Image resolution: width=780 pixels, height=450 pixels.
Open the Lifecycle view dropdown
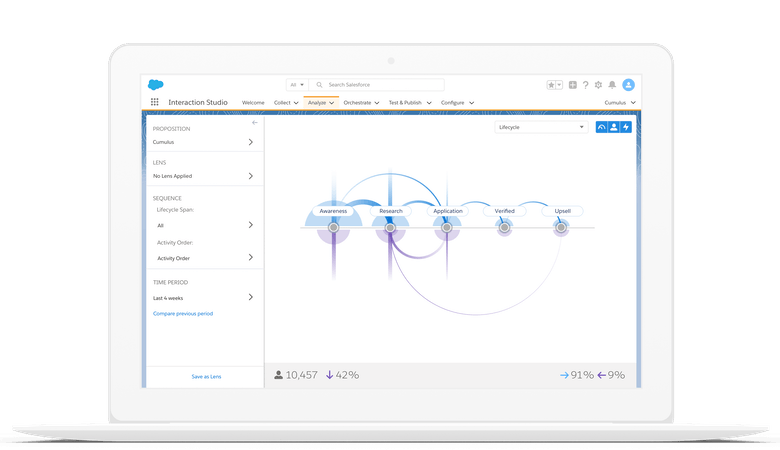541,127
